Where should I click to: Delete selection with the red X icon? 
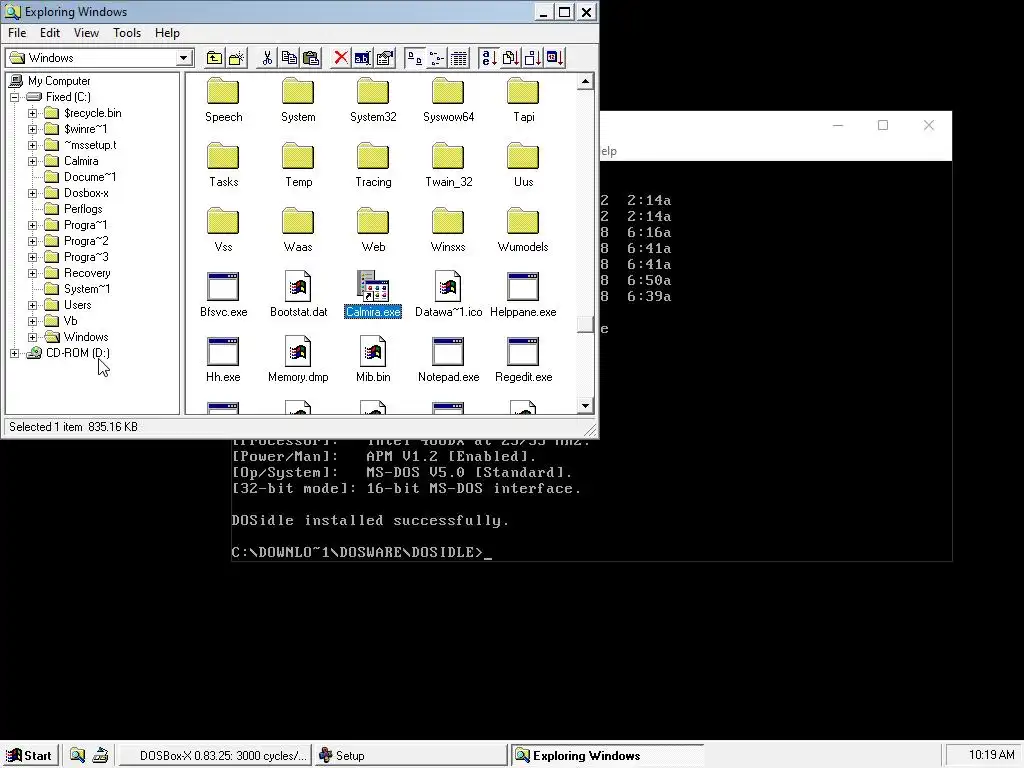340,58
